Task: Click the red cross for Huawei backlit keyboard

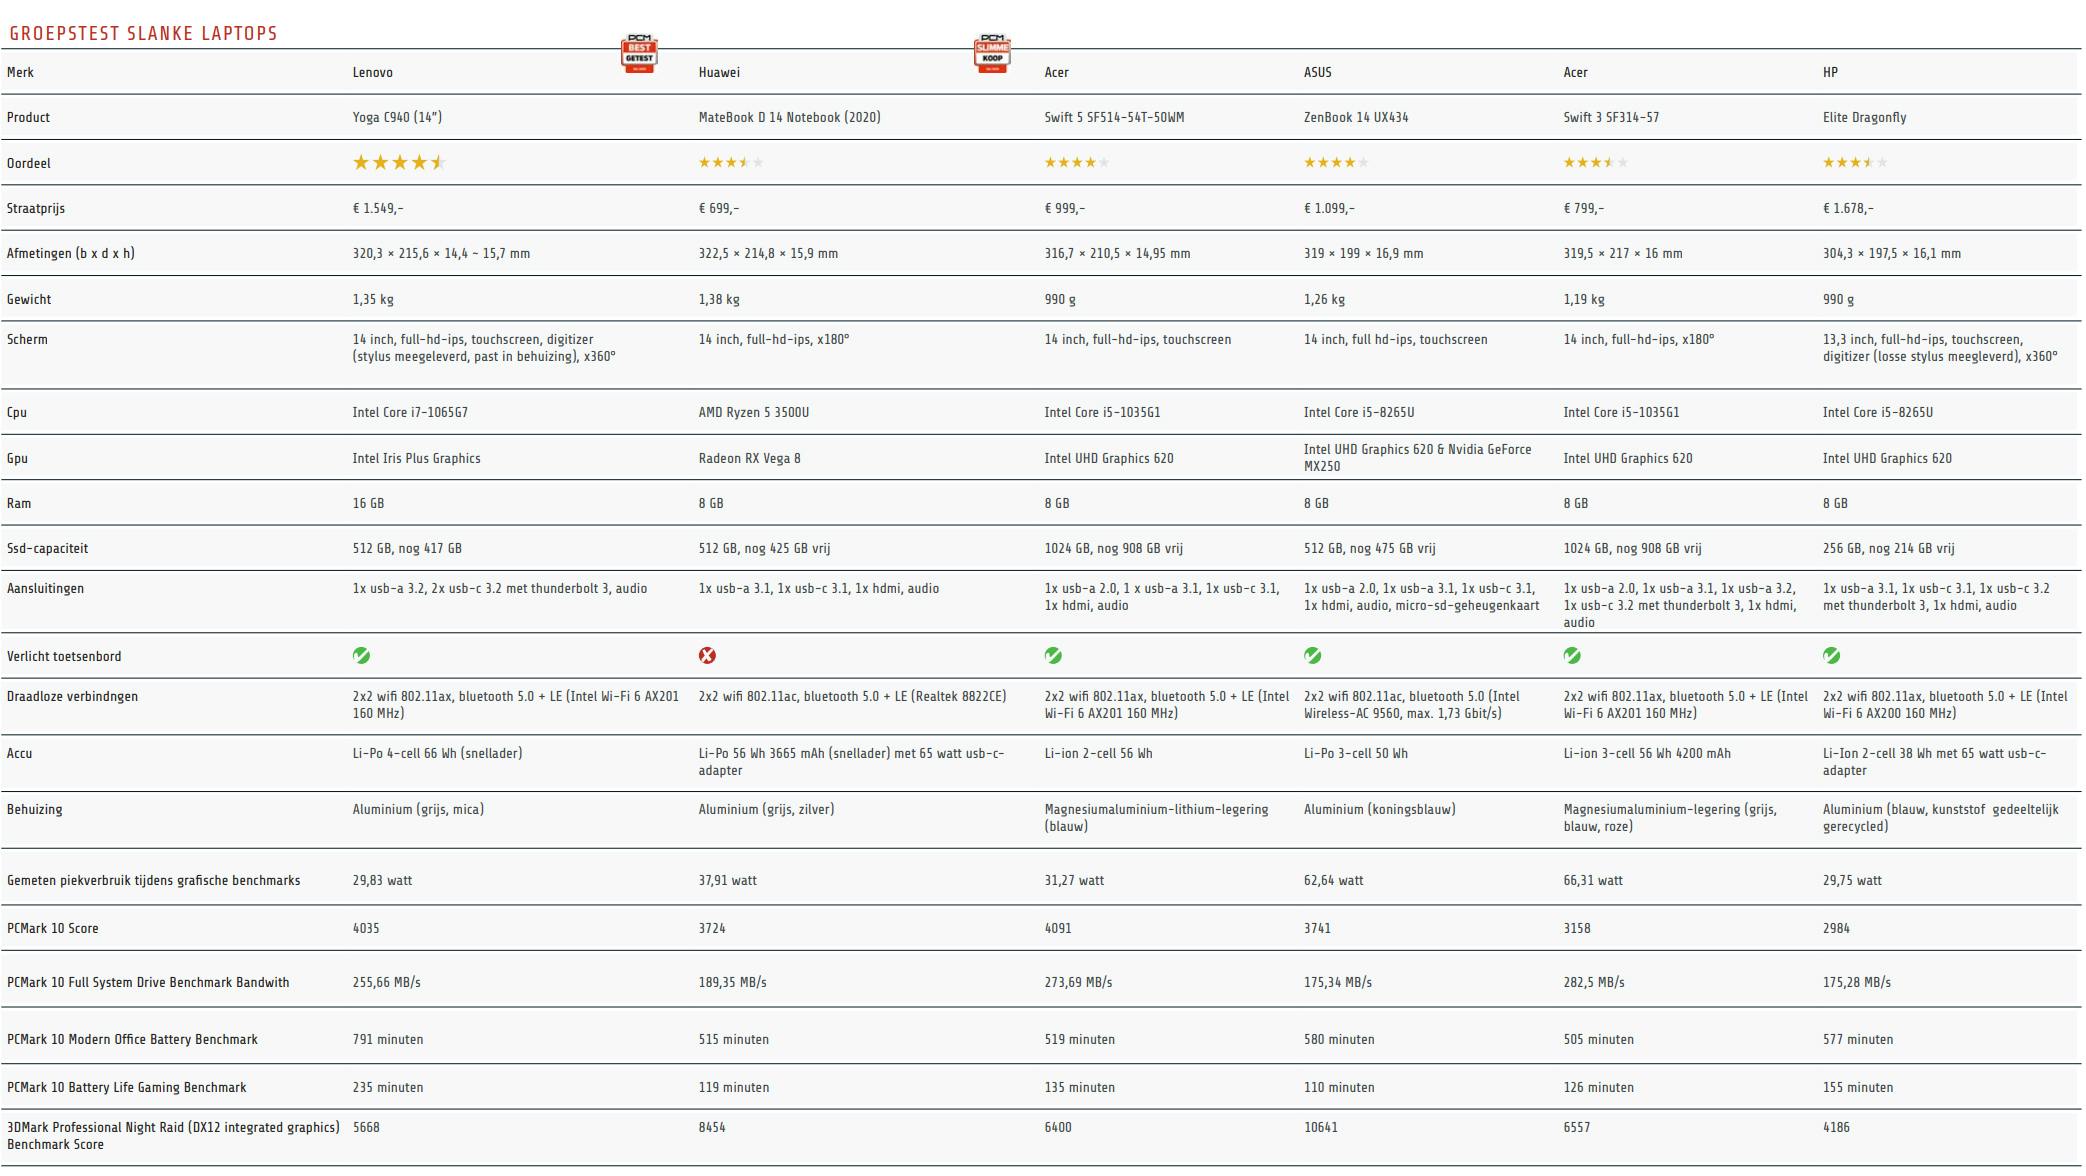Action: click(707, 656)
